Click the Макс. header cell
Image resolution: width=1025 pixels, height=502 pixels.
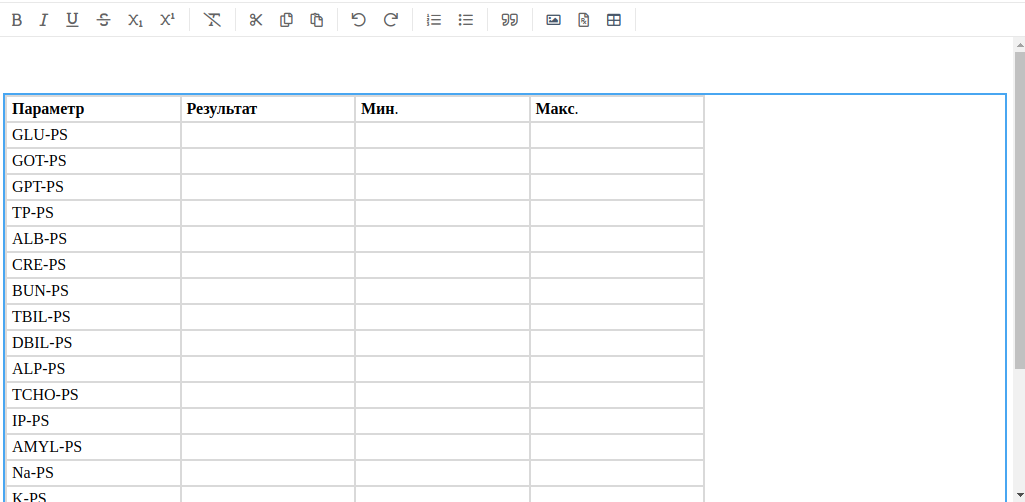(x=617, y=109)
